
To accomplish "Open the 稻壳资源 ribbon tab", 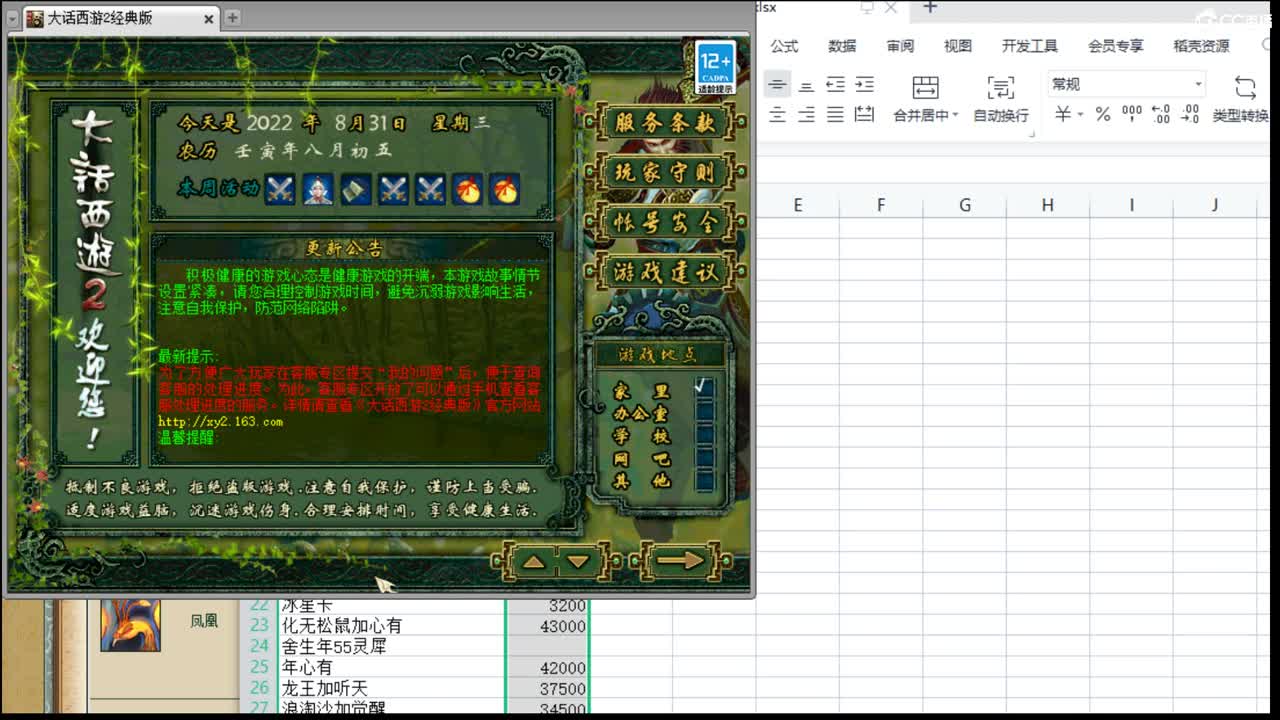I will click(x=1202, y=46).
